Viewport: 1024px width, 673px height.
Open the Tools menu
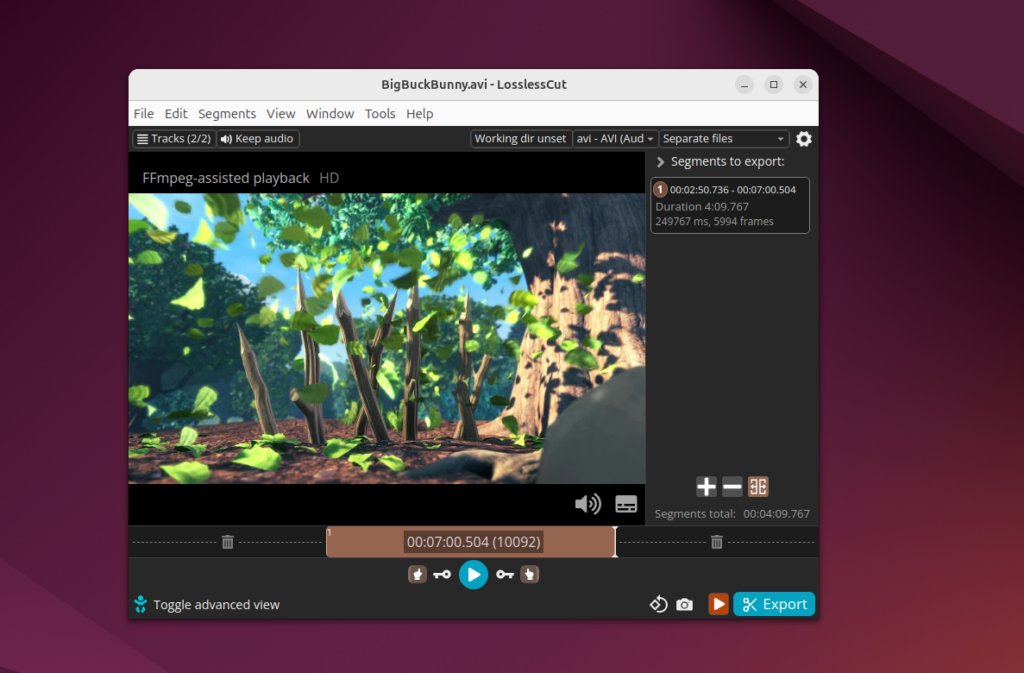pyautogui.click(x=380, y=114)
